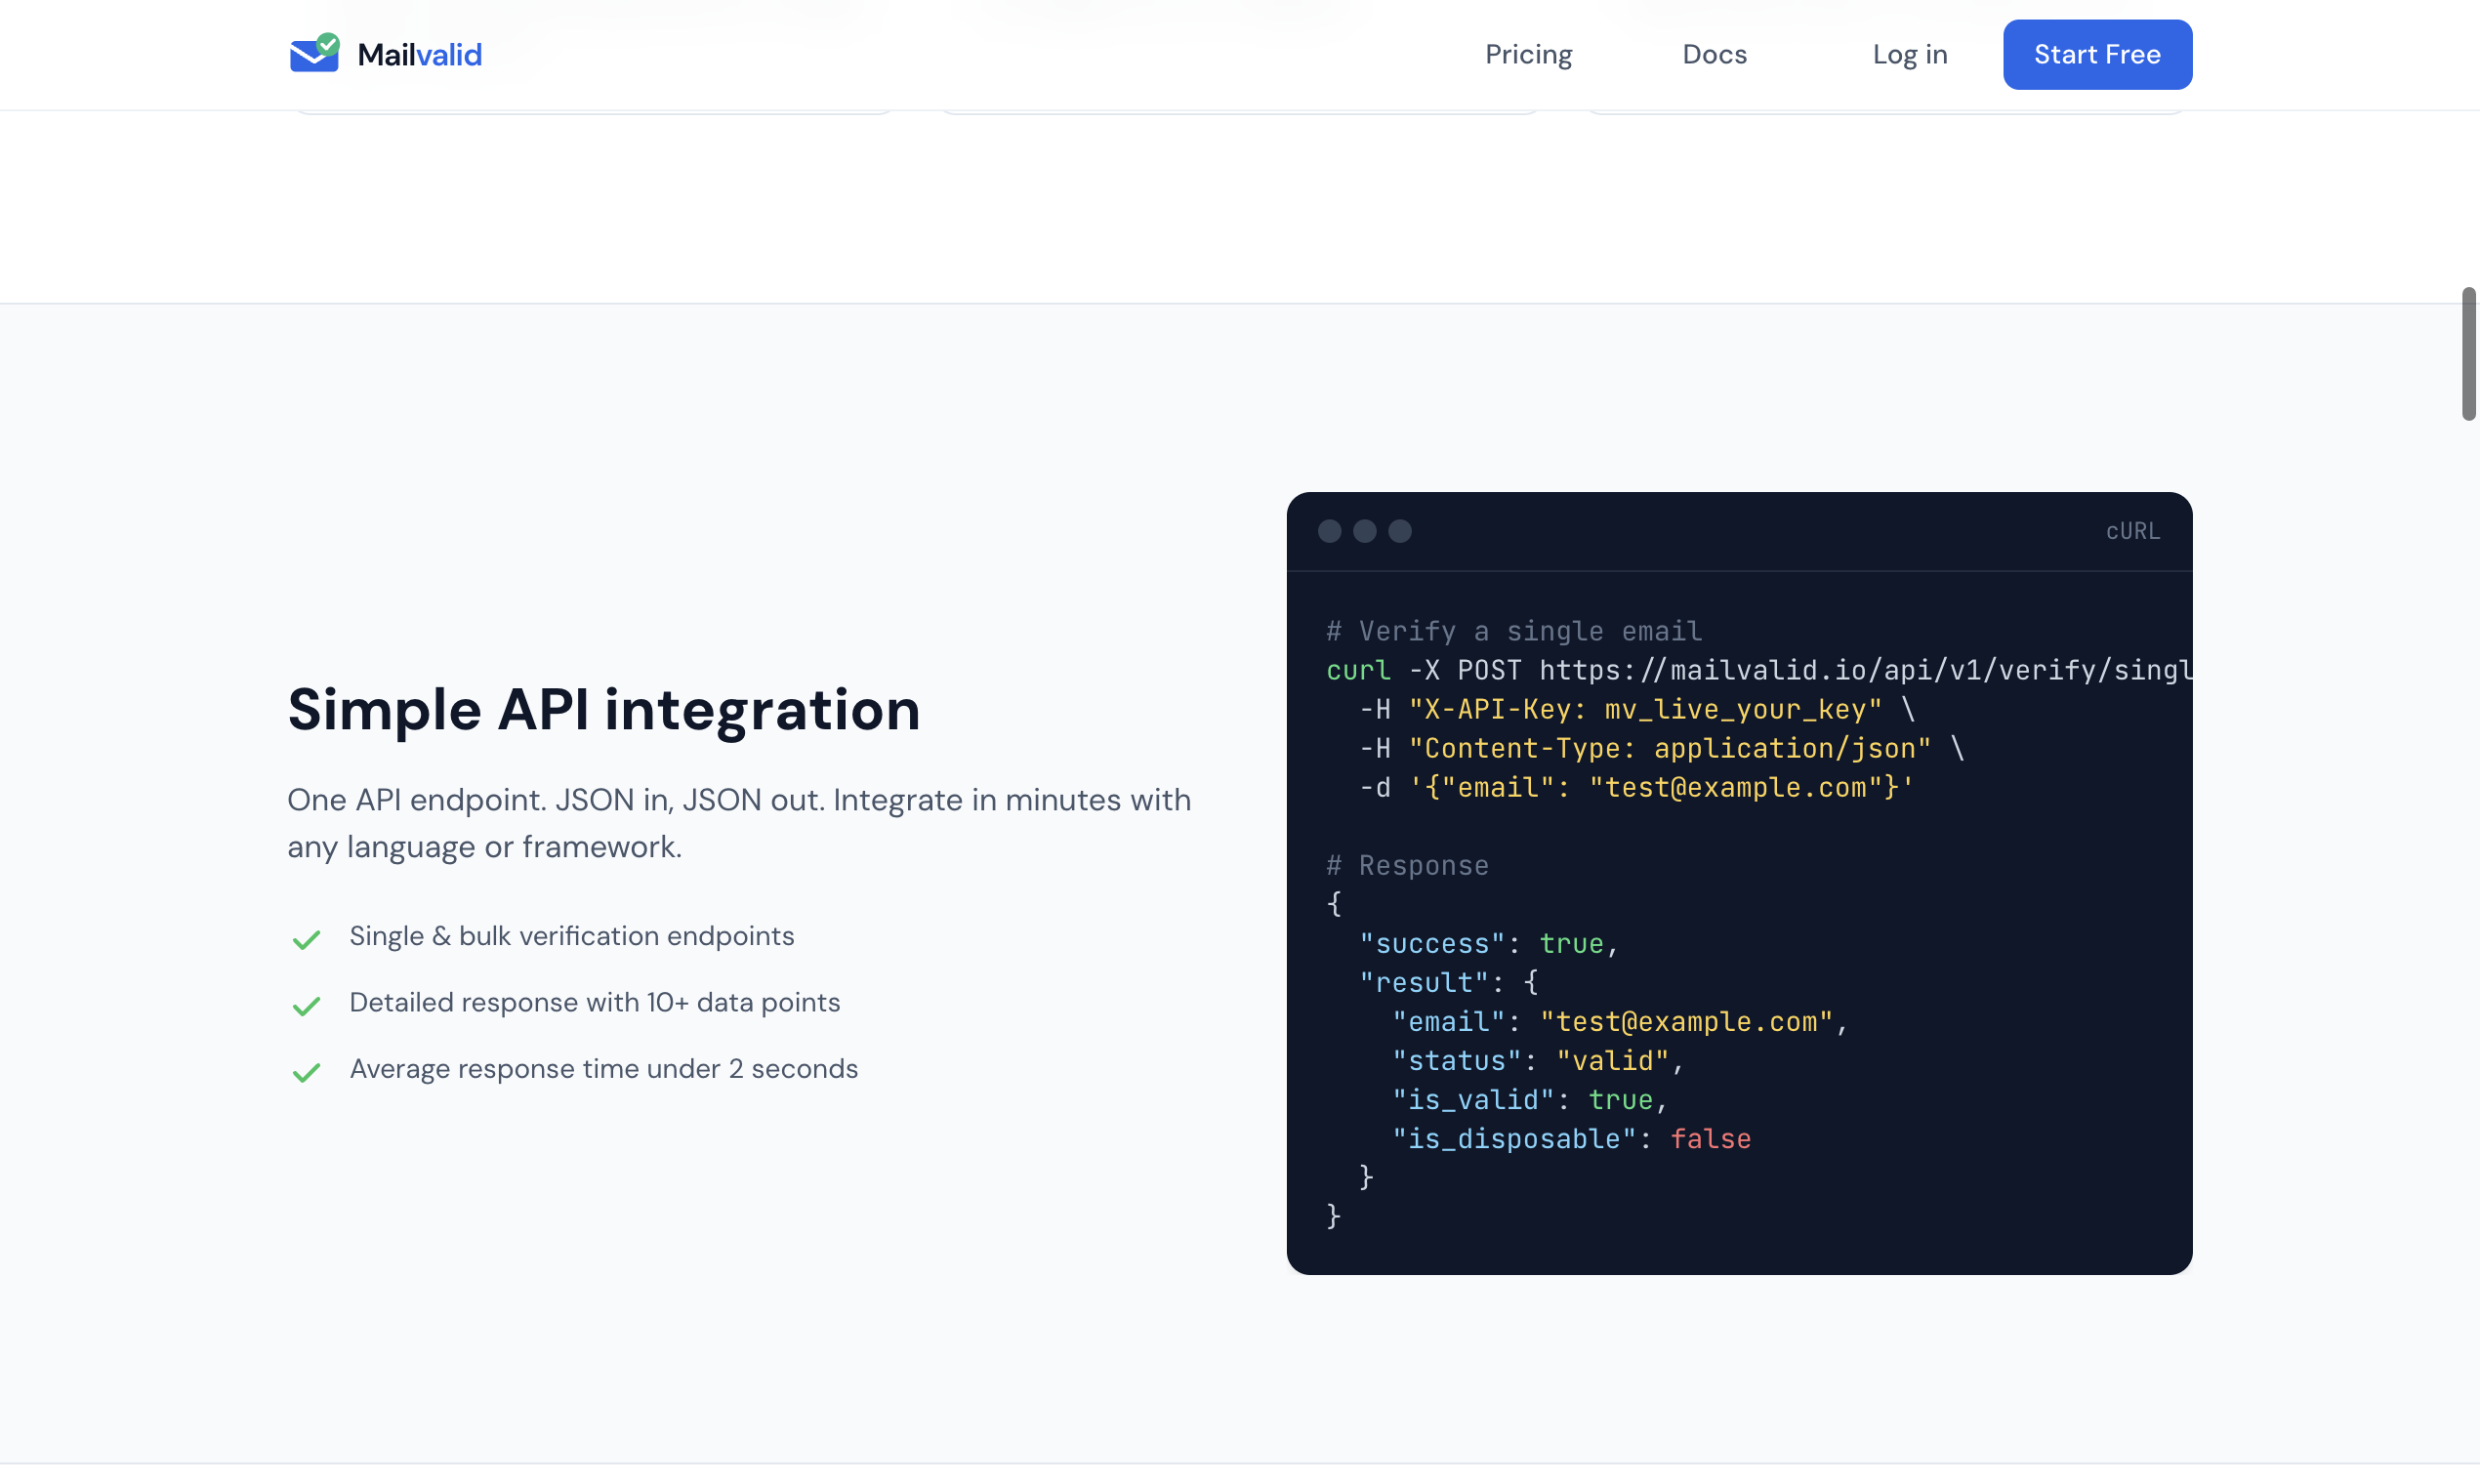Click the "success": true line
Screen dimensions: 2480x1484
[x=1488, y=943]
